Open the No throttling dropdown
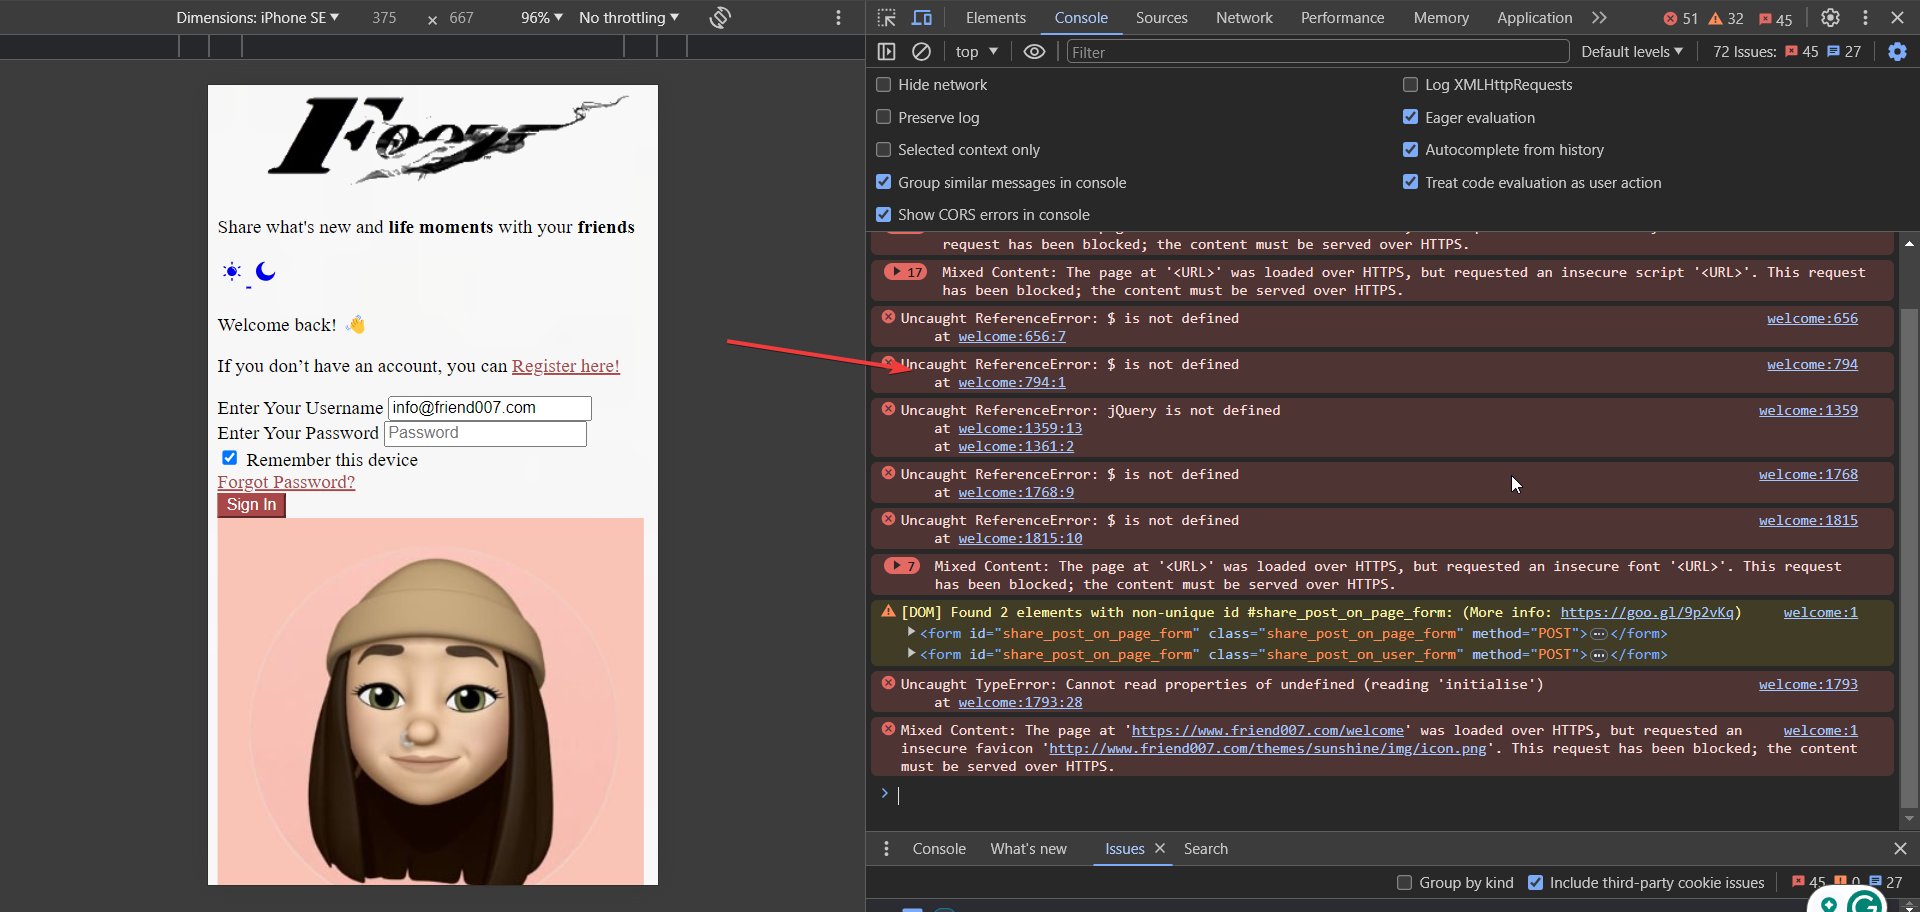 (628, 18)
